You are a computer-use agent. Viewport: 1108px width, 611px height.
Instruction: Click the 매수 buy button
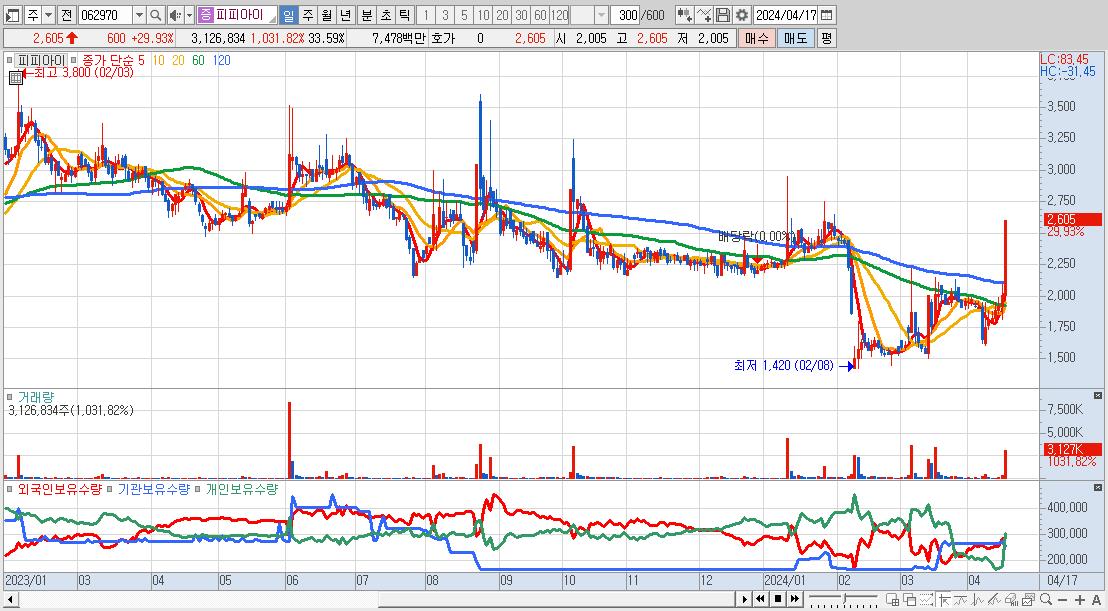[756, 38]
